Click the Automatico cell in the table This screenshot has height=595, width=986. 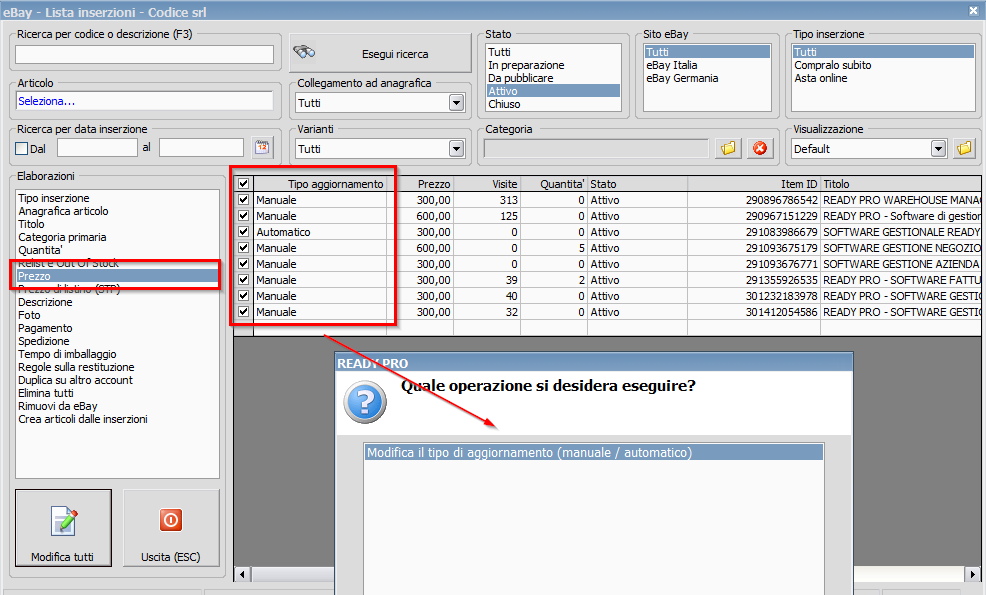[320, 231]
